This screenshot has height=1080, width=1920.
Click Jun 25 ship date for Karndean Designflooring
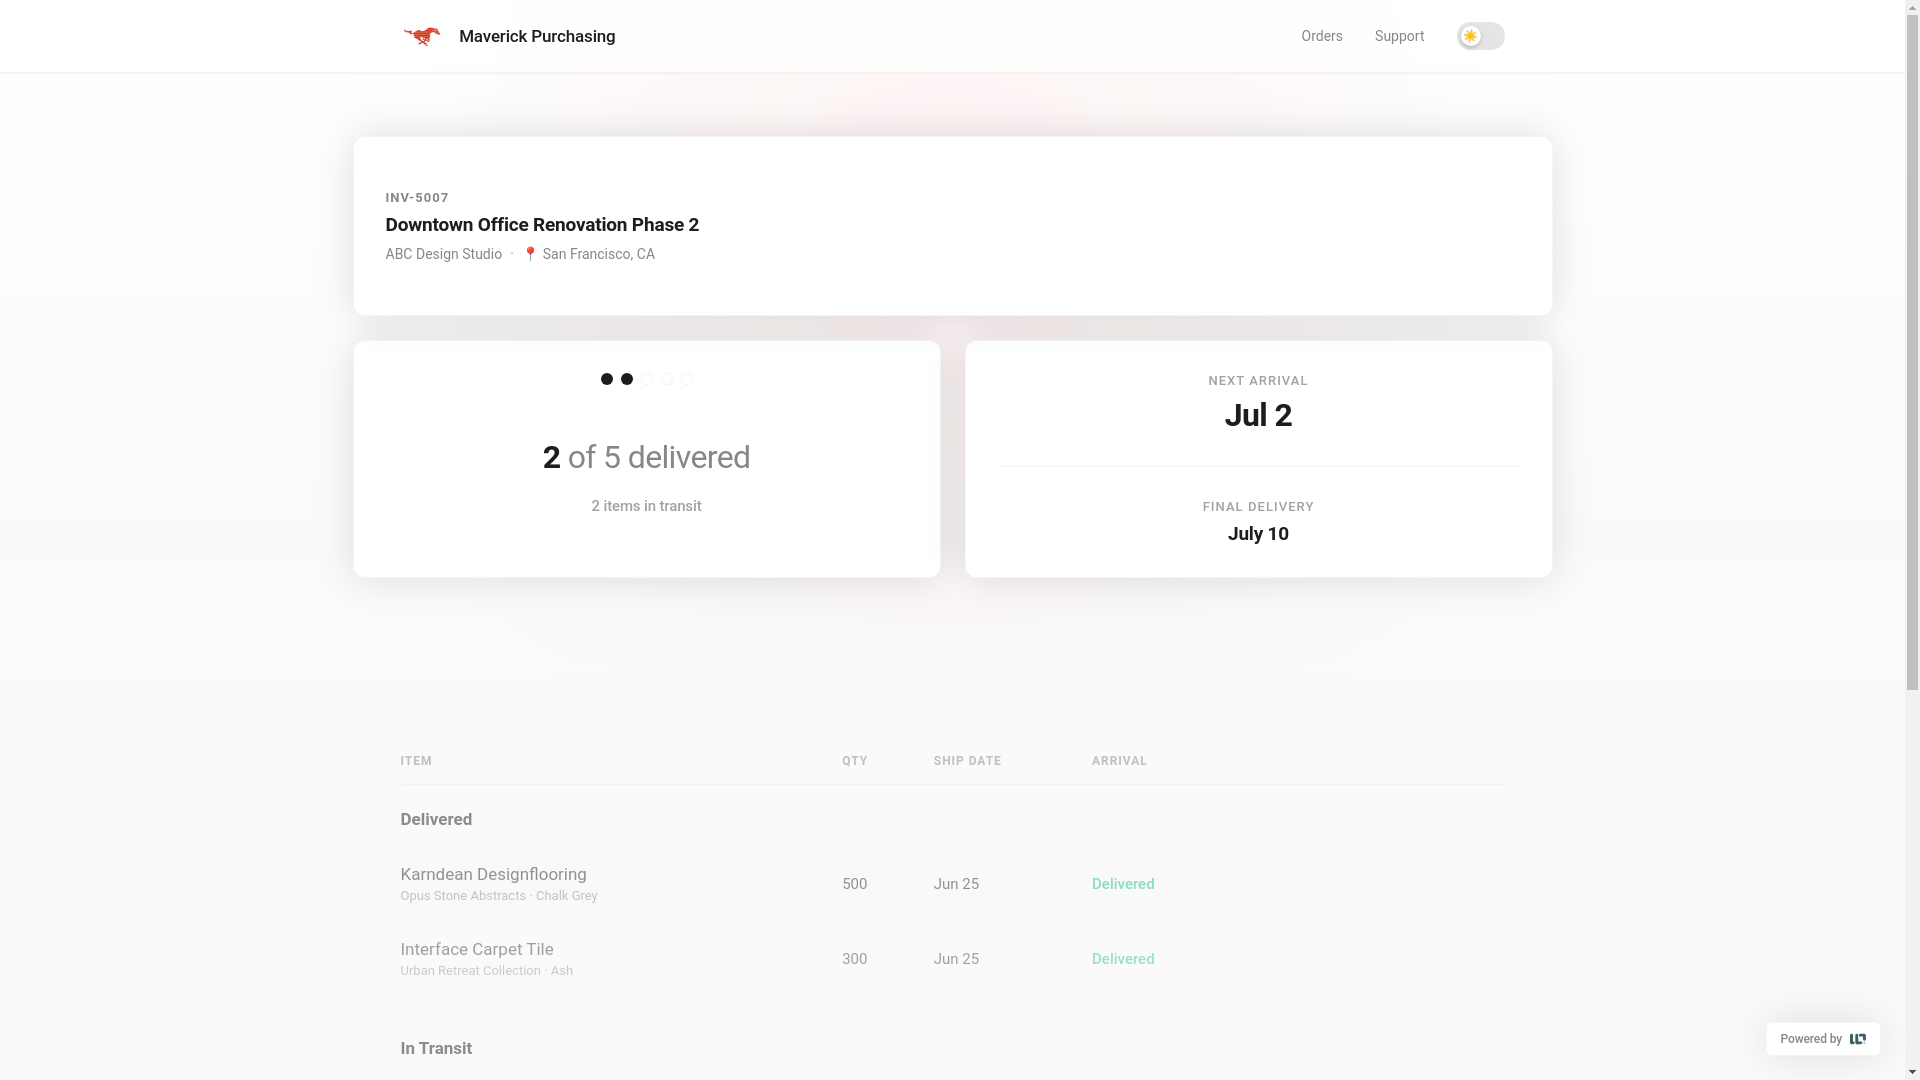pyautogui.click(x=956, y=884)
